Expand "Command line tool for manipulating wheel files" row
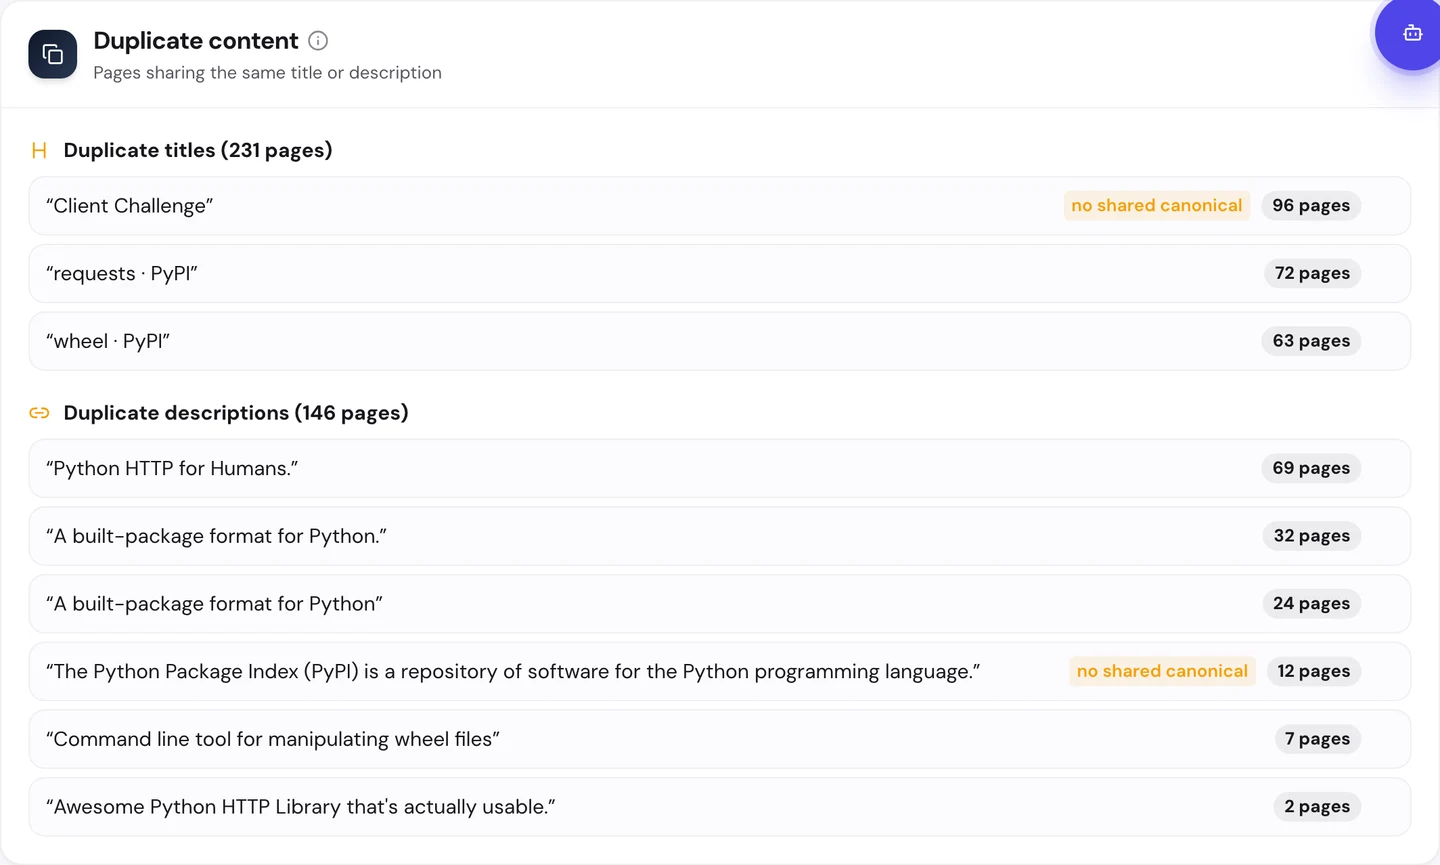This screenshot has height=865, width=1440. [x=720, y=739]
